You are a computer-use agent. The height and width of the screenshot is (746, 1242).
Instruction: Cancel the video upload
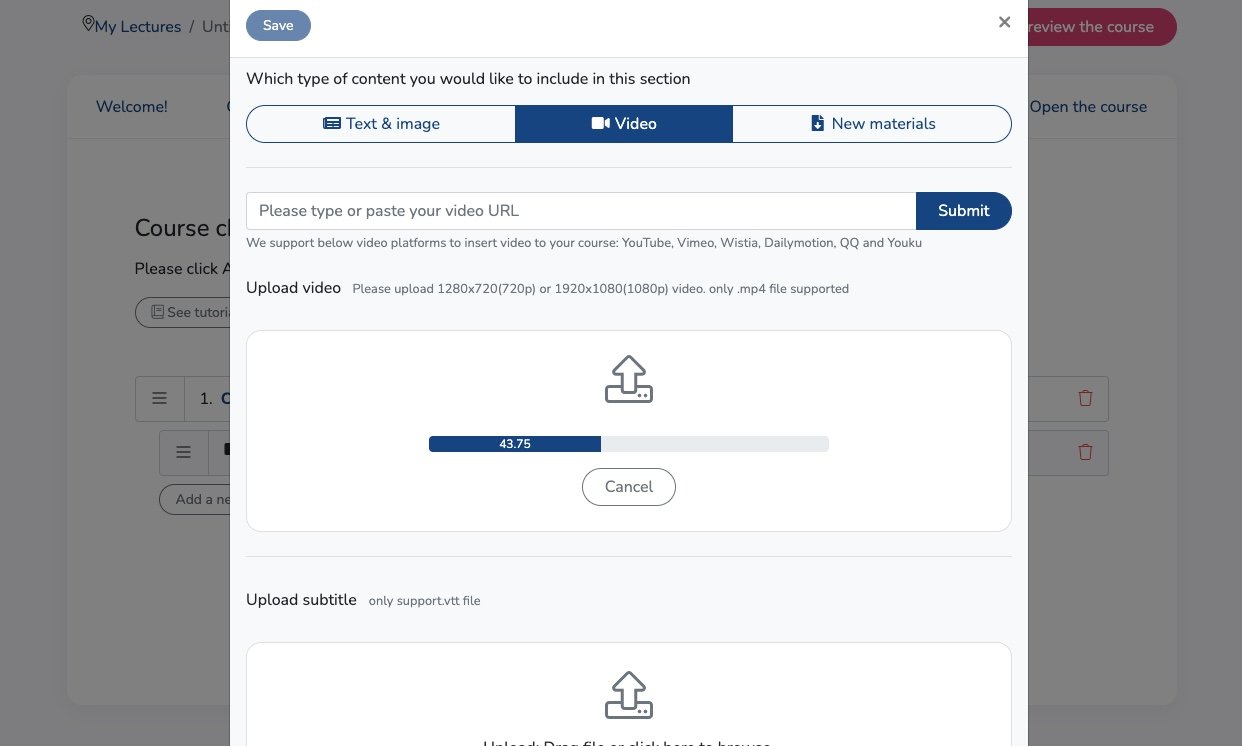[629, 487]
